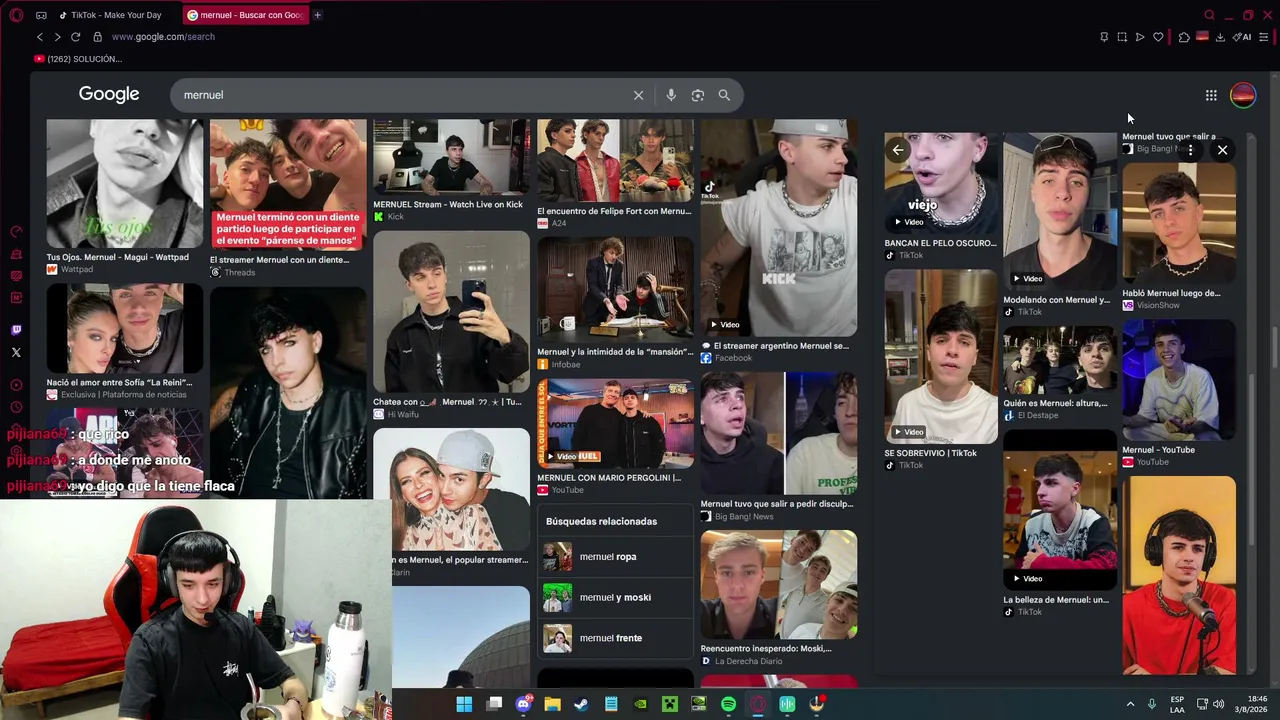Open browser tab search magnifier
This screenshot has width=1280, height=720.
pos(1209,15)
